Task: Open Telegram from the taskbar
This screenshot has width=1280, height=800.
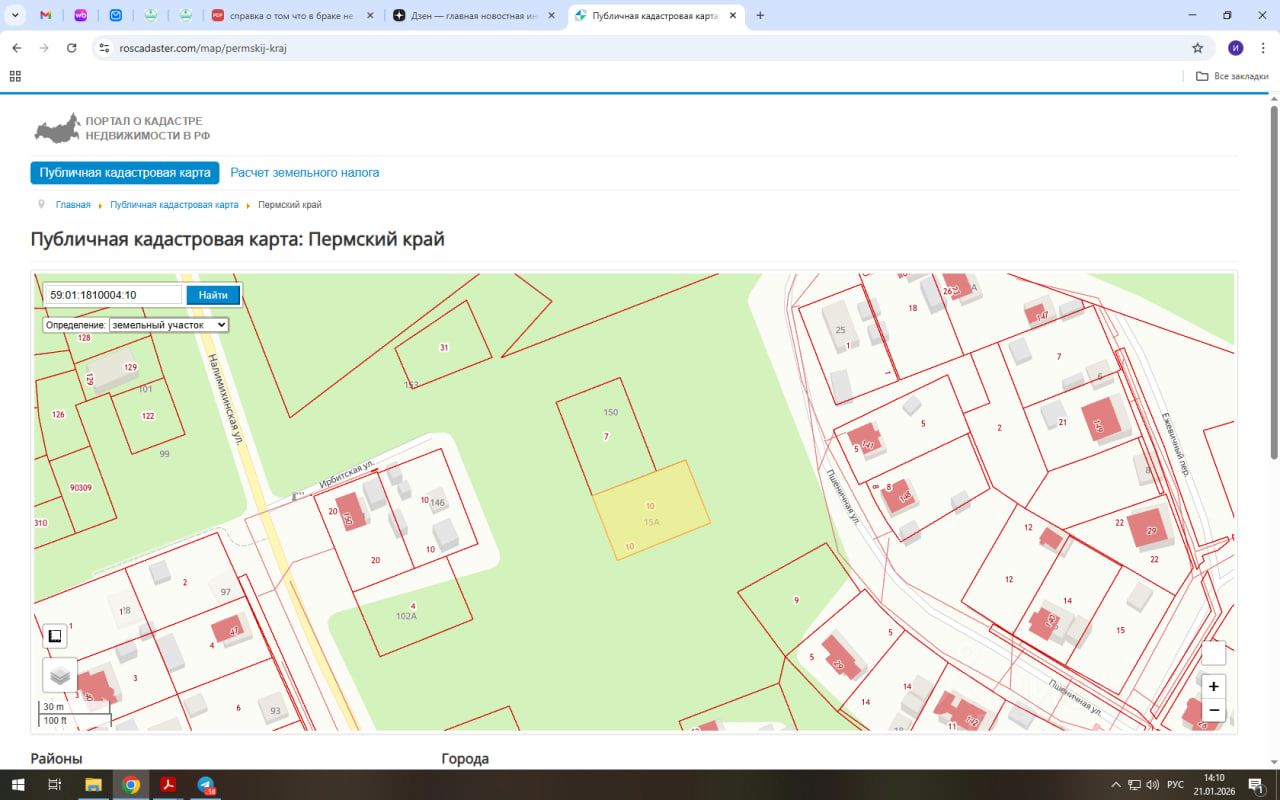Action: pyautogui.click(x=206, y=785)
